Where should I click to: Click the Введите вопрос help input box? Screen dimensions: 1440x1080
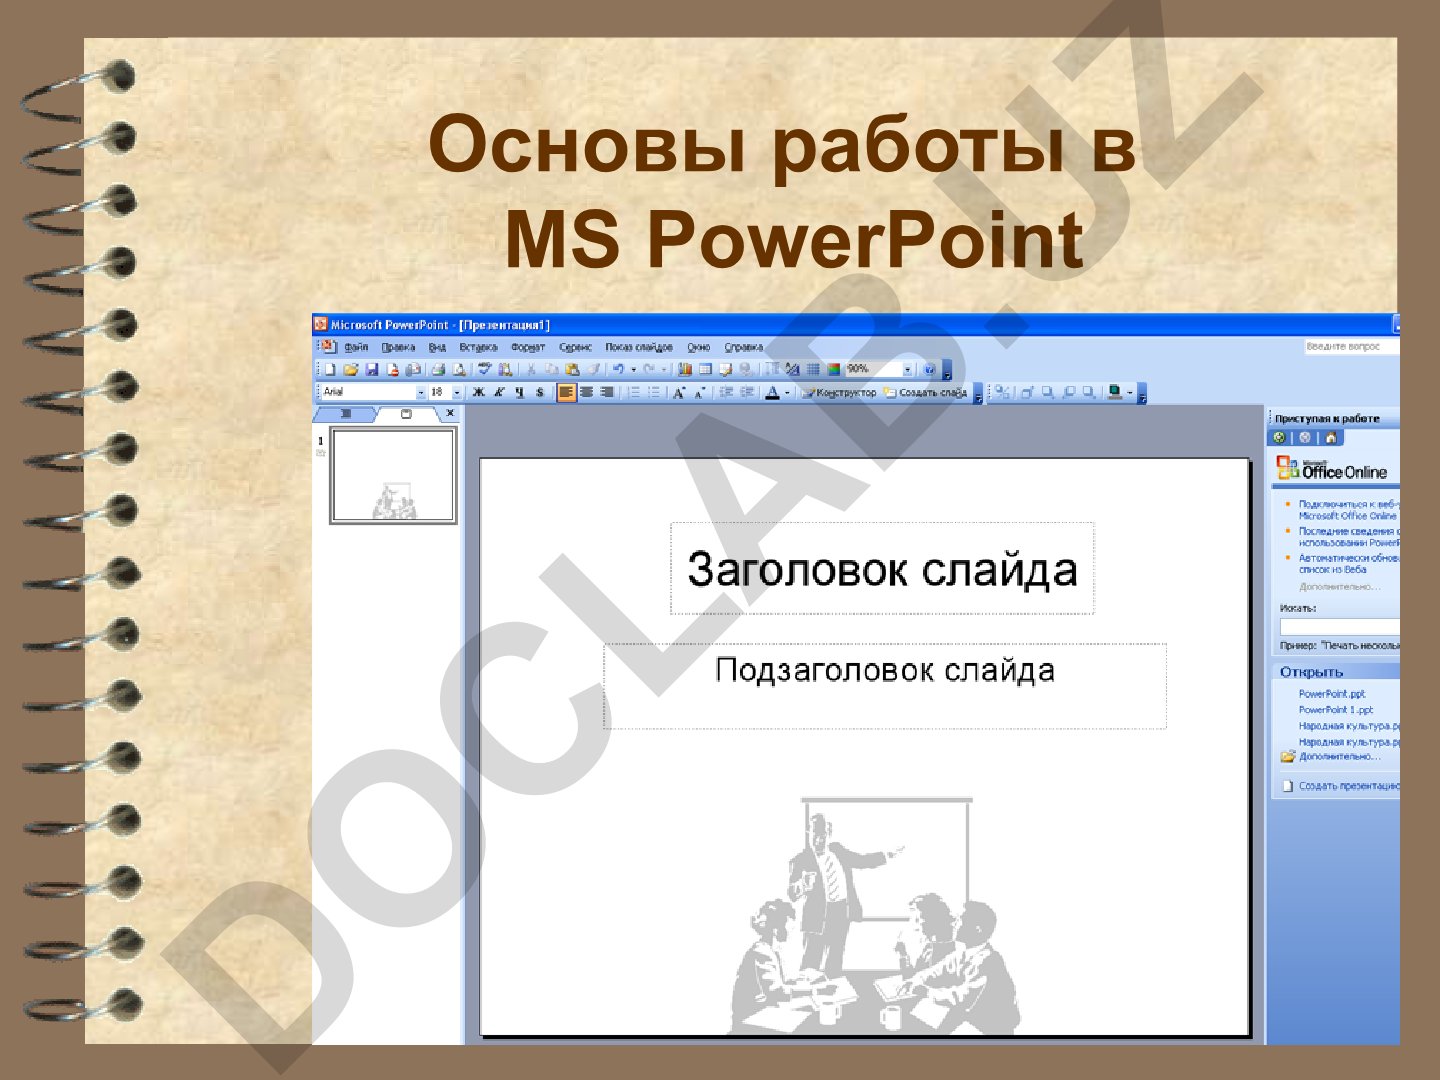pos(1351,346)
